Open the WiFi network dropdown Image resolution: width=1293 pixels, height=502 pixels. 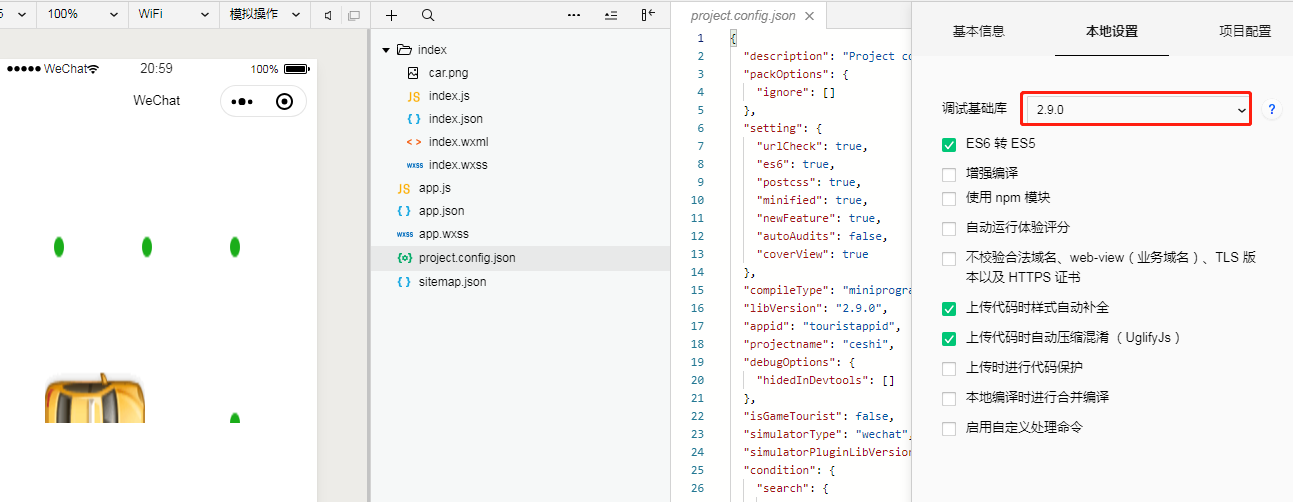point(173,15)
